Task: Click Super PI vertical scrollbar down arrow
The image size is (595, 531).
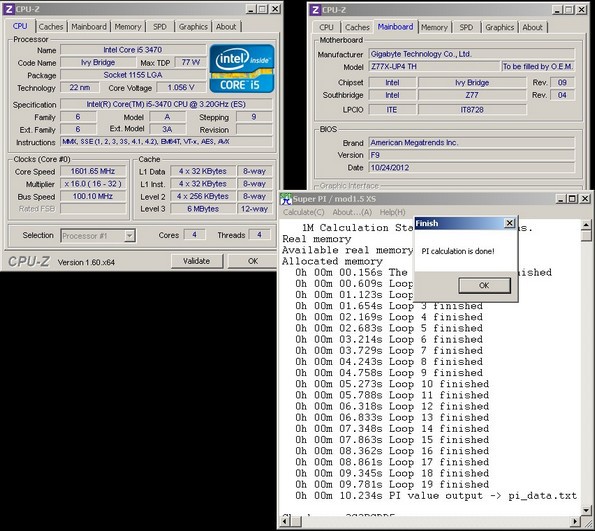Action: point(586,511)
